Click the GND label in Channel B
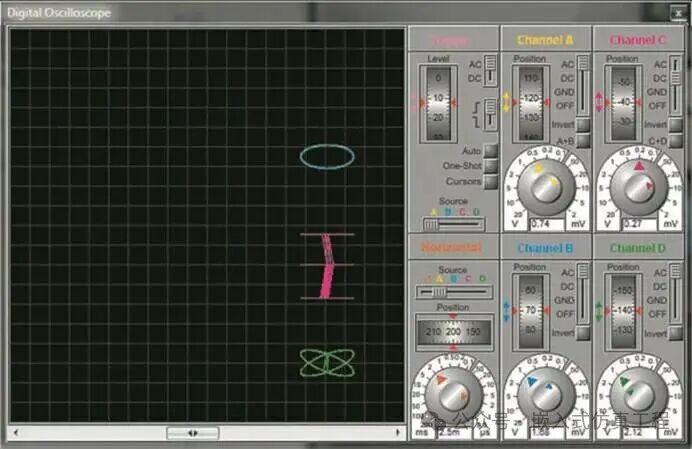The height and width of the screenshot is (449, 692). coord(564,300)
